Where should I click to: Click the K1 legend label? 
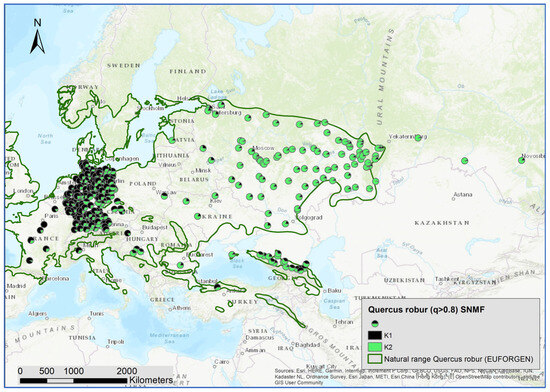click(388, 336)
